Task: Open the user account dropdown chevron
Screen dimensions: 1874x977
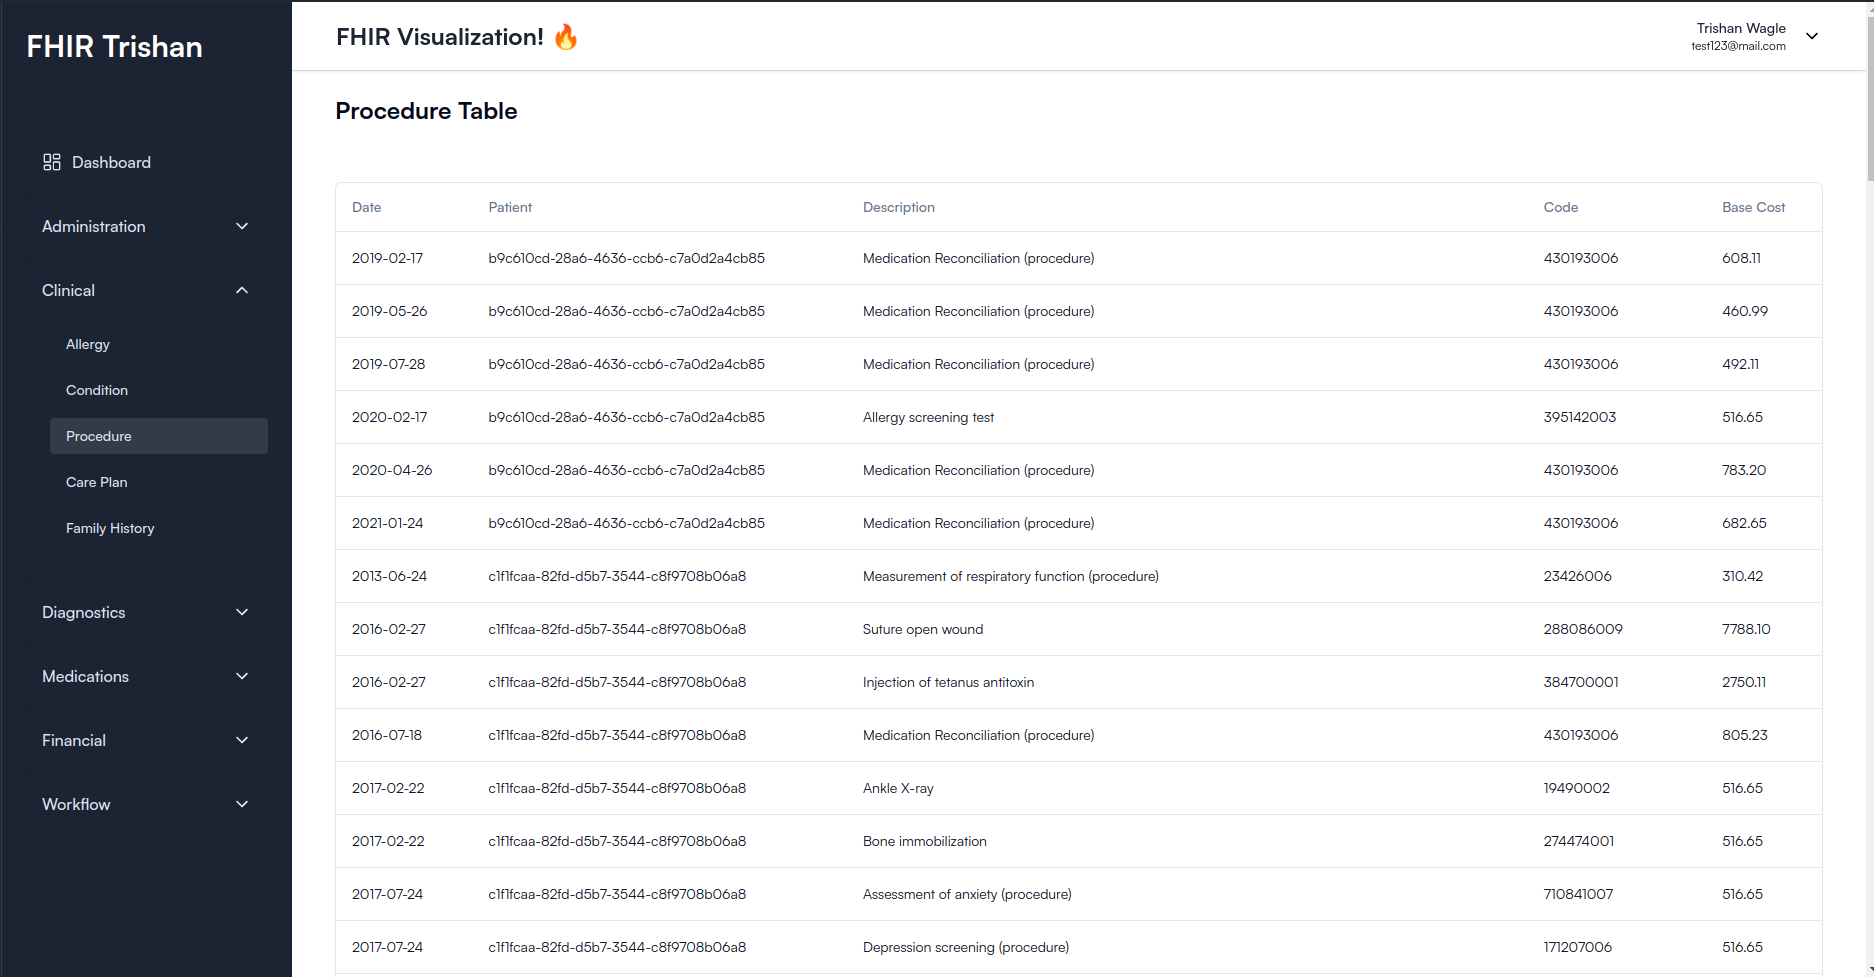Action: (1812, 36)
